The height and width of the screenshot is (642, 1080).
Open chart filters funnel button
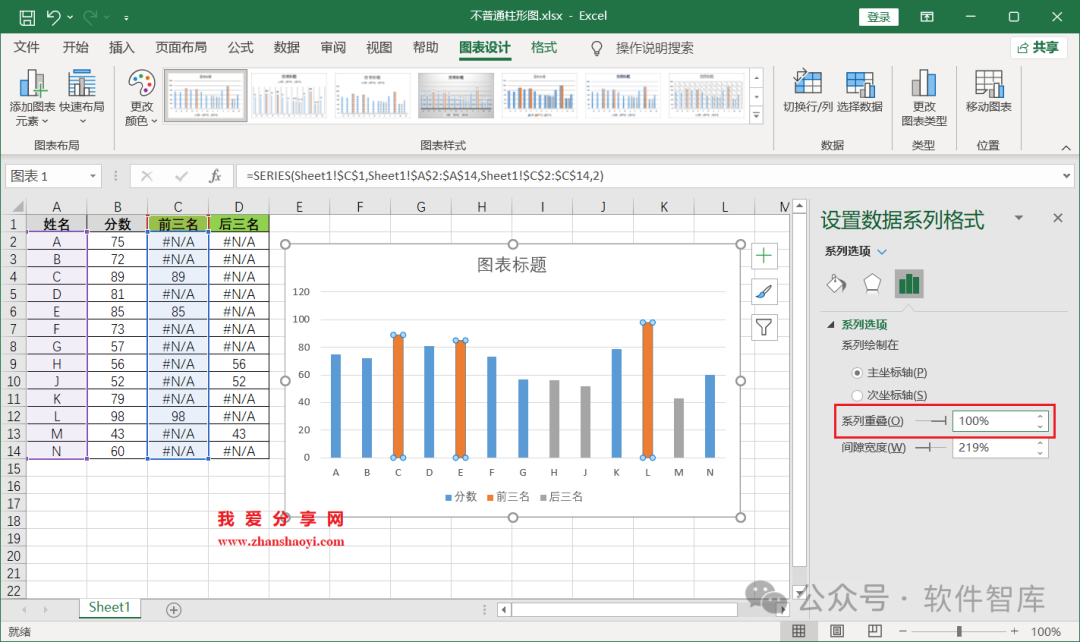(x=764, y=328)
